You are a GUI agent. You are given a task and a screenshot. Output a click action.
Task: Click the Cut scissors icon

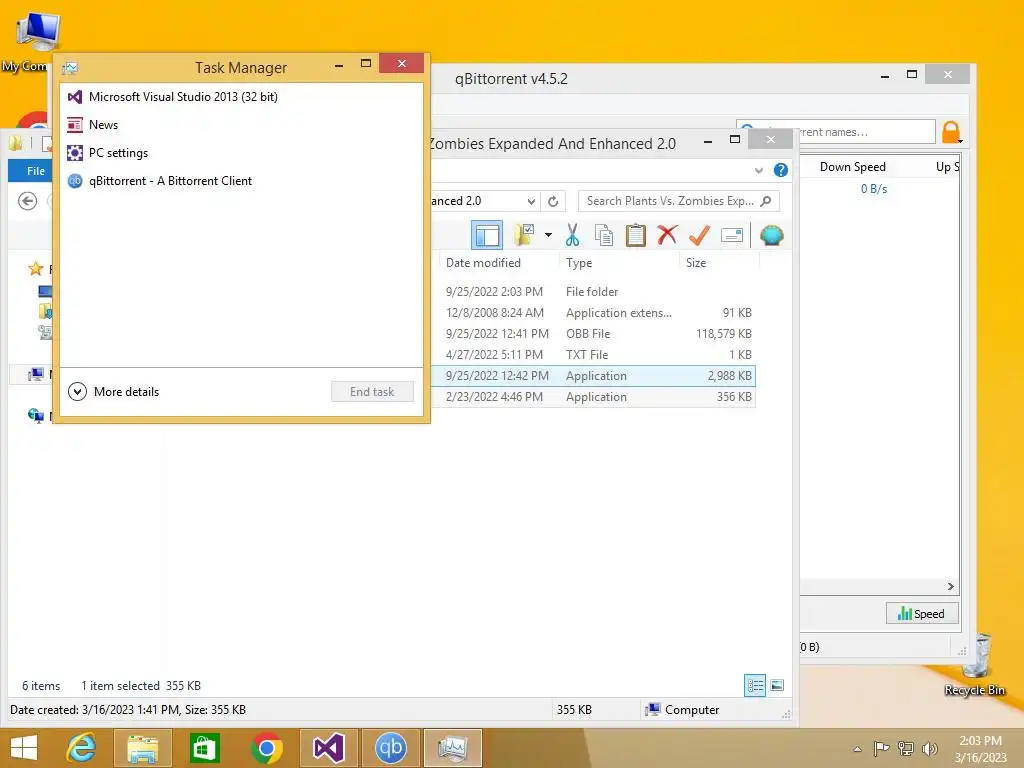[x=573, y=235]
